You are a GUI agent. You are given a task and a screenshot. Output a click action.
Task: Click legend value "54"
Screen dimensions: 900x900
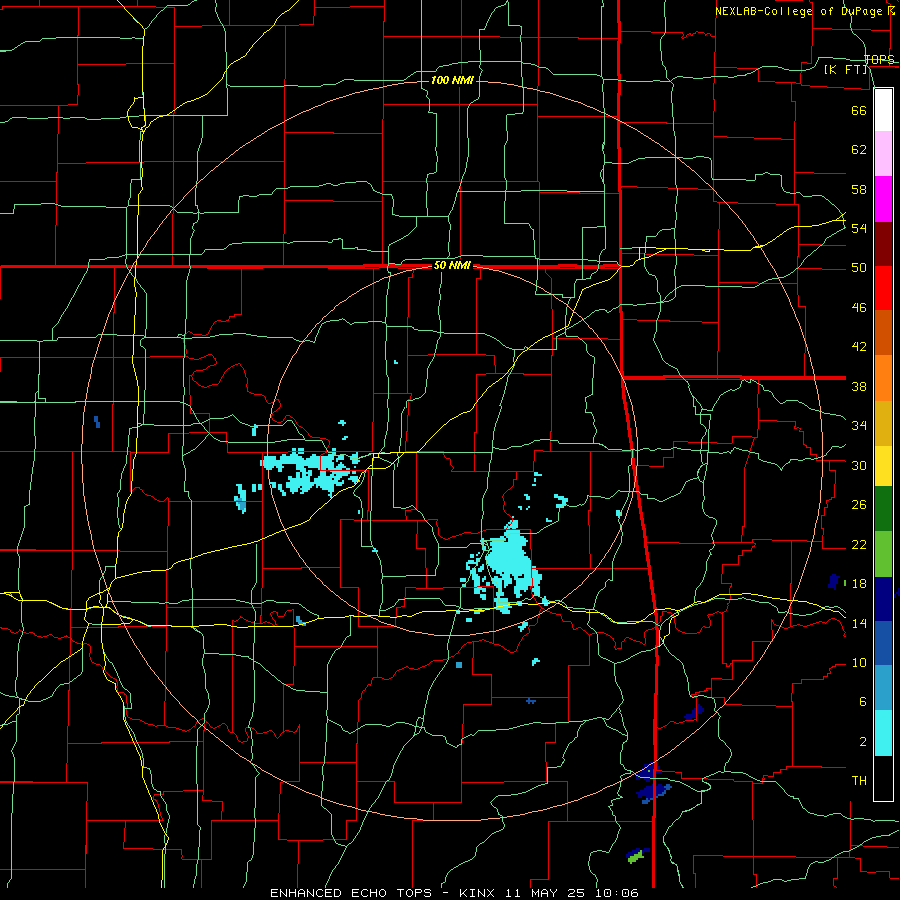tap(859, 228)
